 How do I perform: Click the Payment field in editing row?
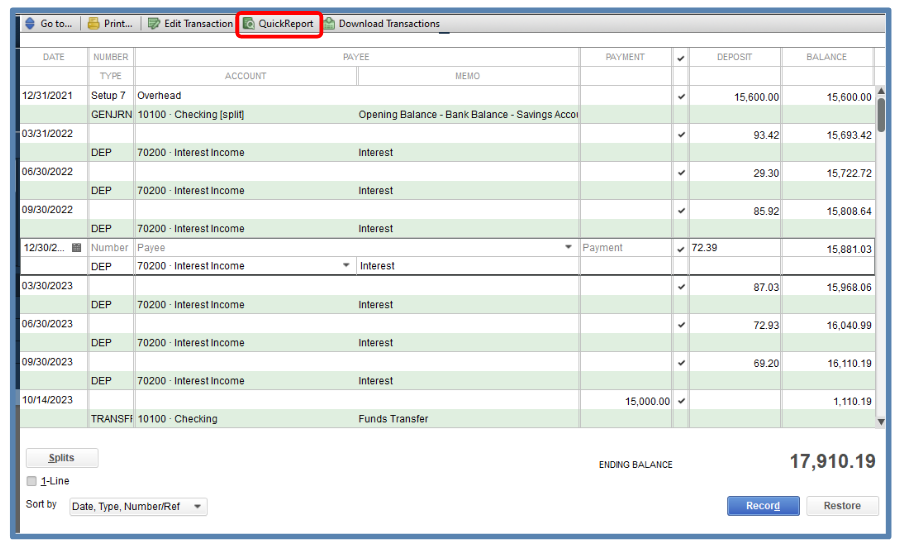(626, 248)
